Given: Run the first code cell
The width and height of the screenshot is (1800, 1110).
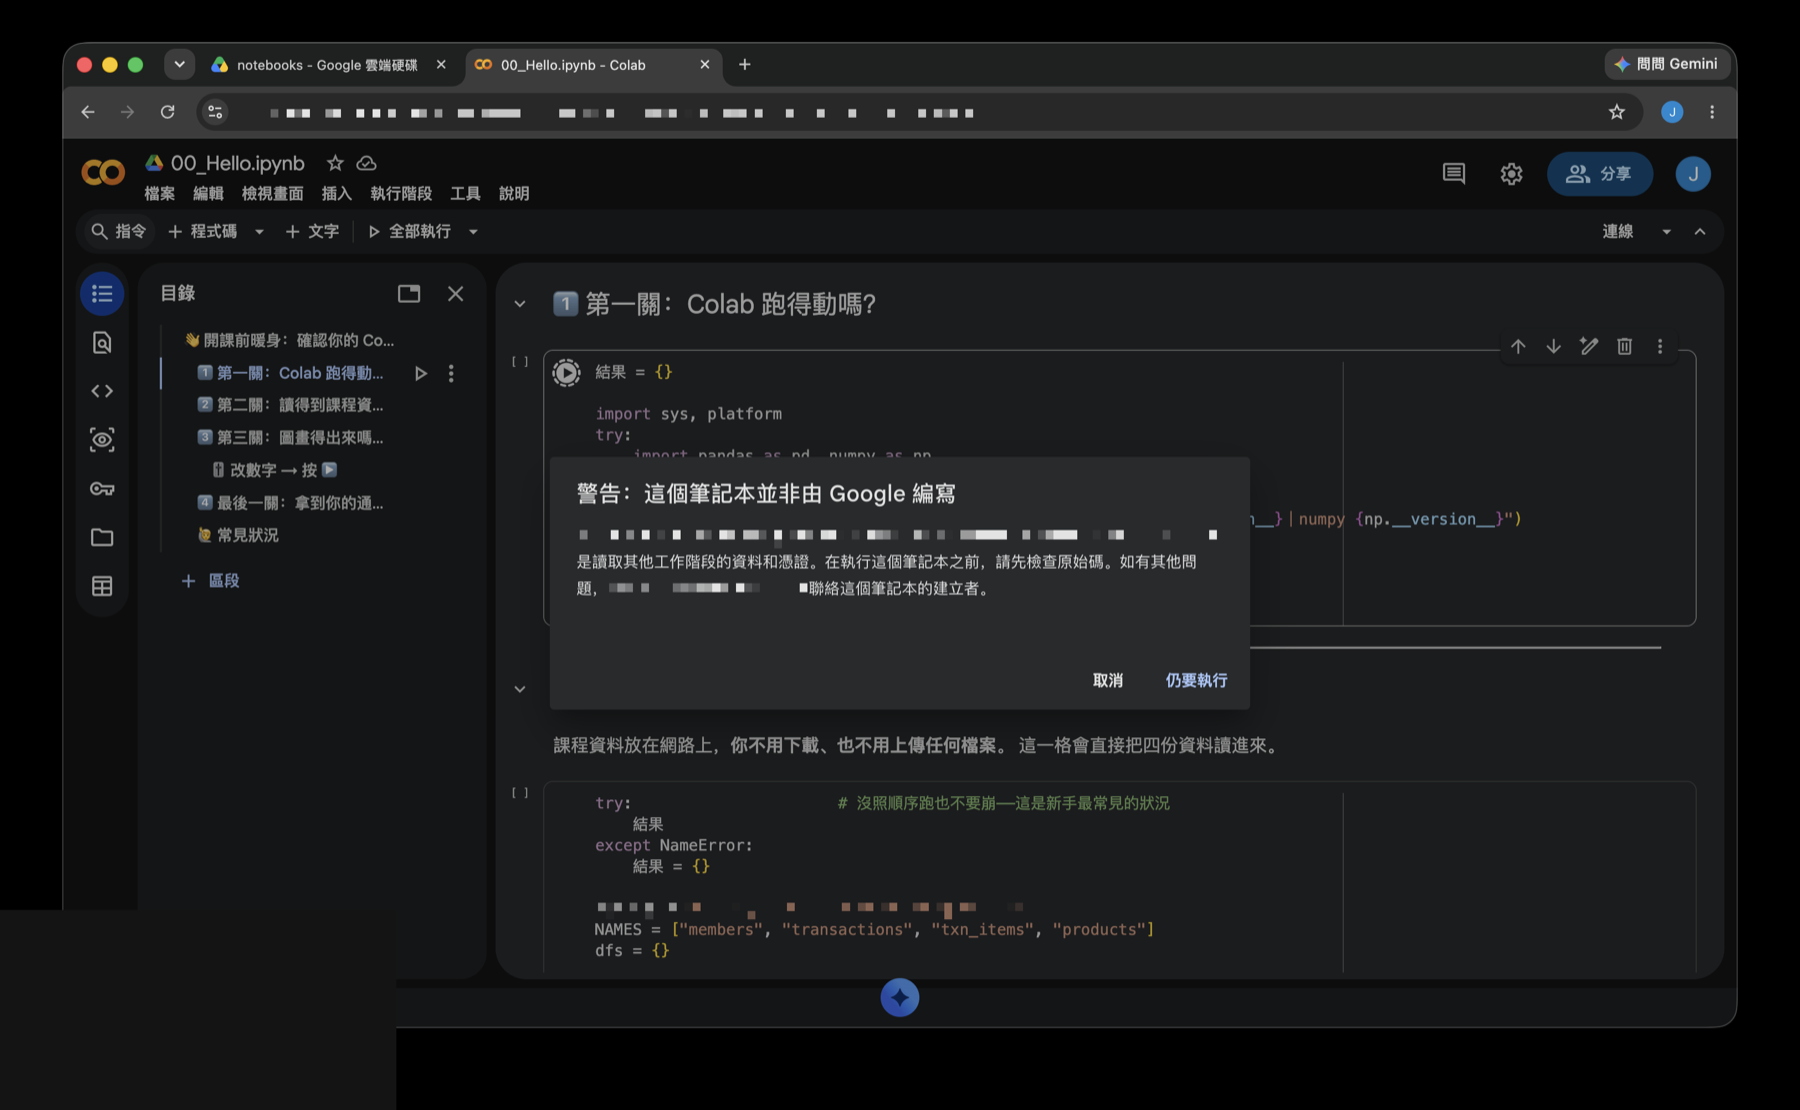Looking at the screenshot, I should (x=567, y=373).
